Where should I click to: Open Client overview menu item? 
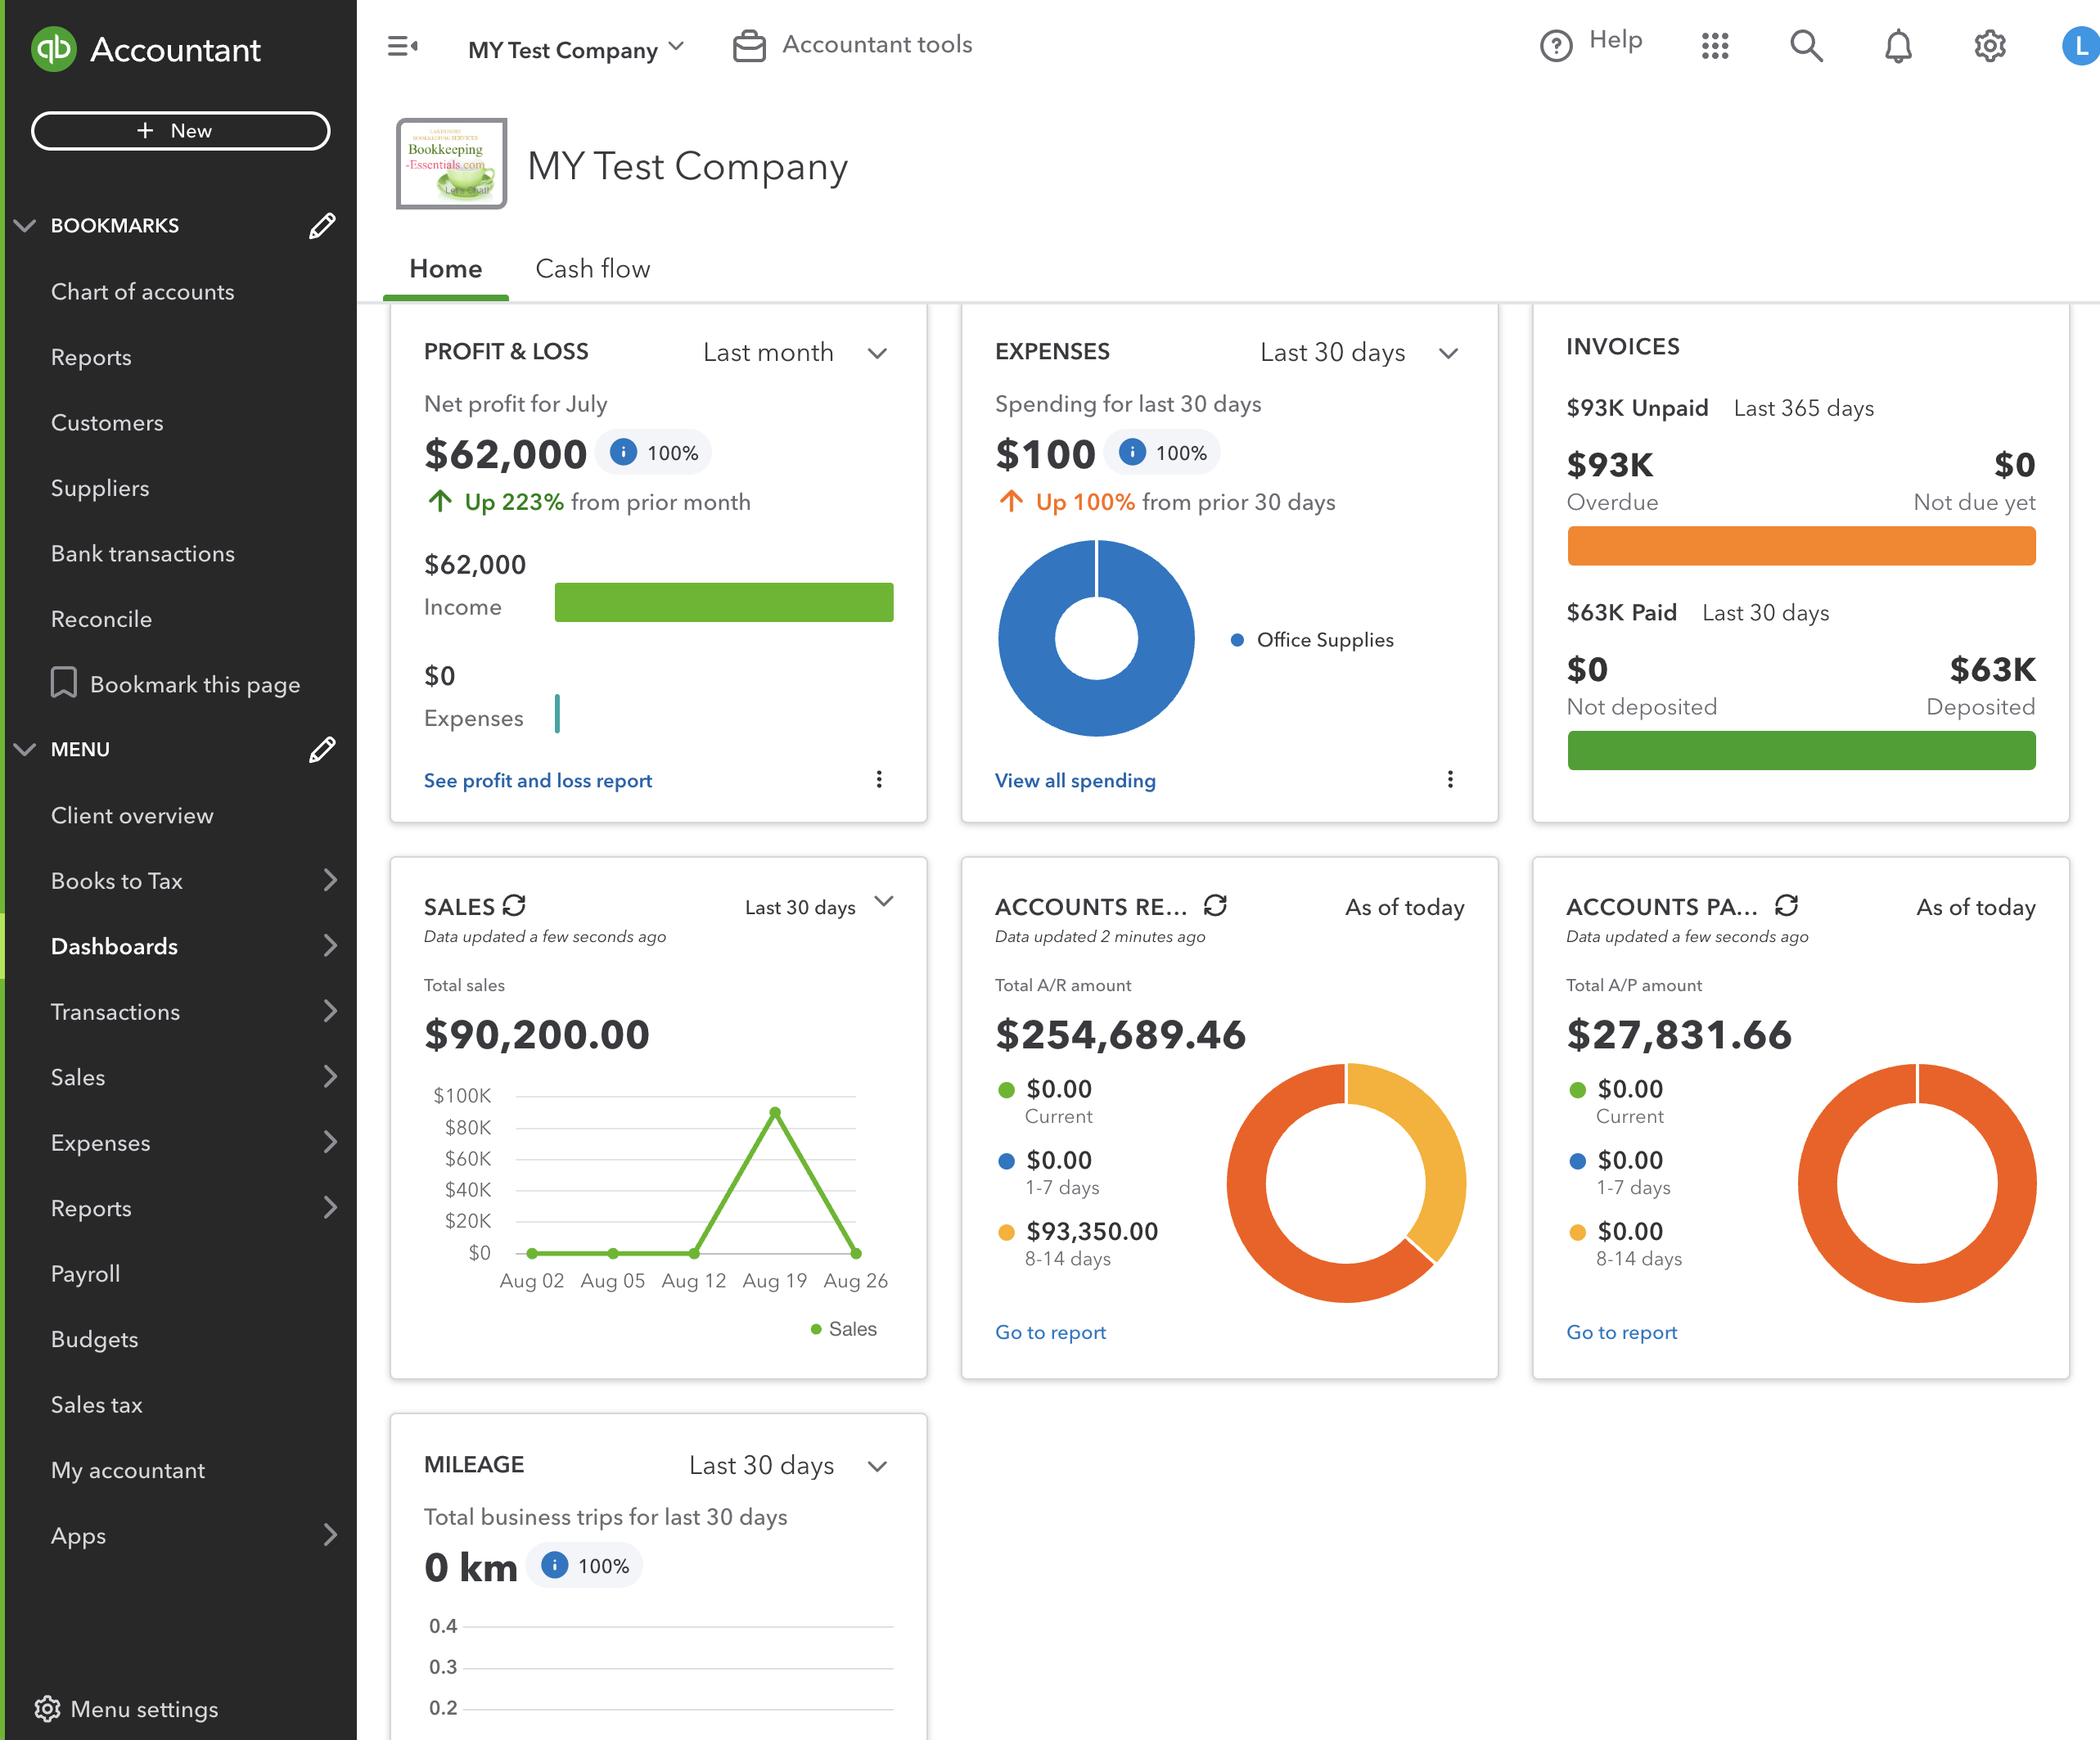(132, 815)
